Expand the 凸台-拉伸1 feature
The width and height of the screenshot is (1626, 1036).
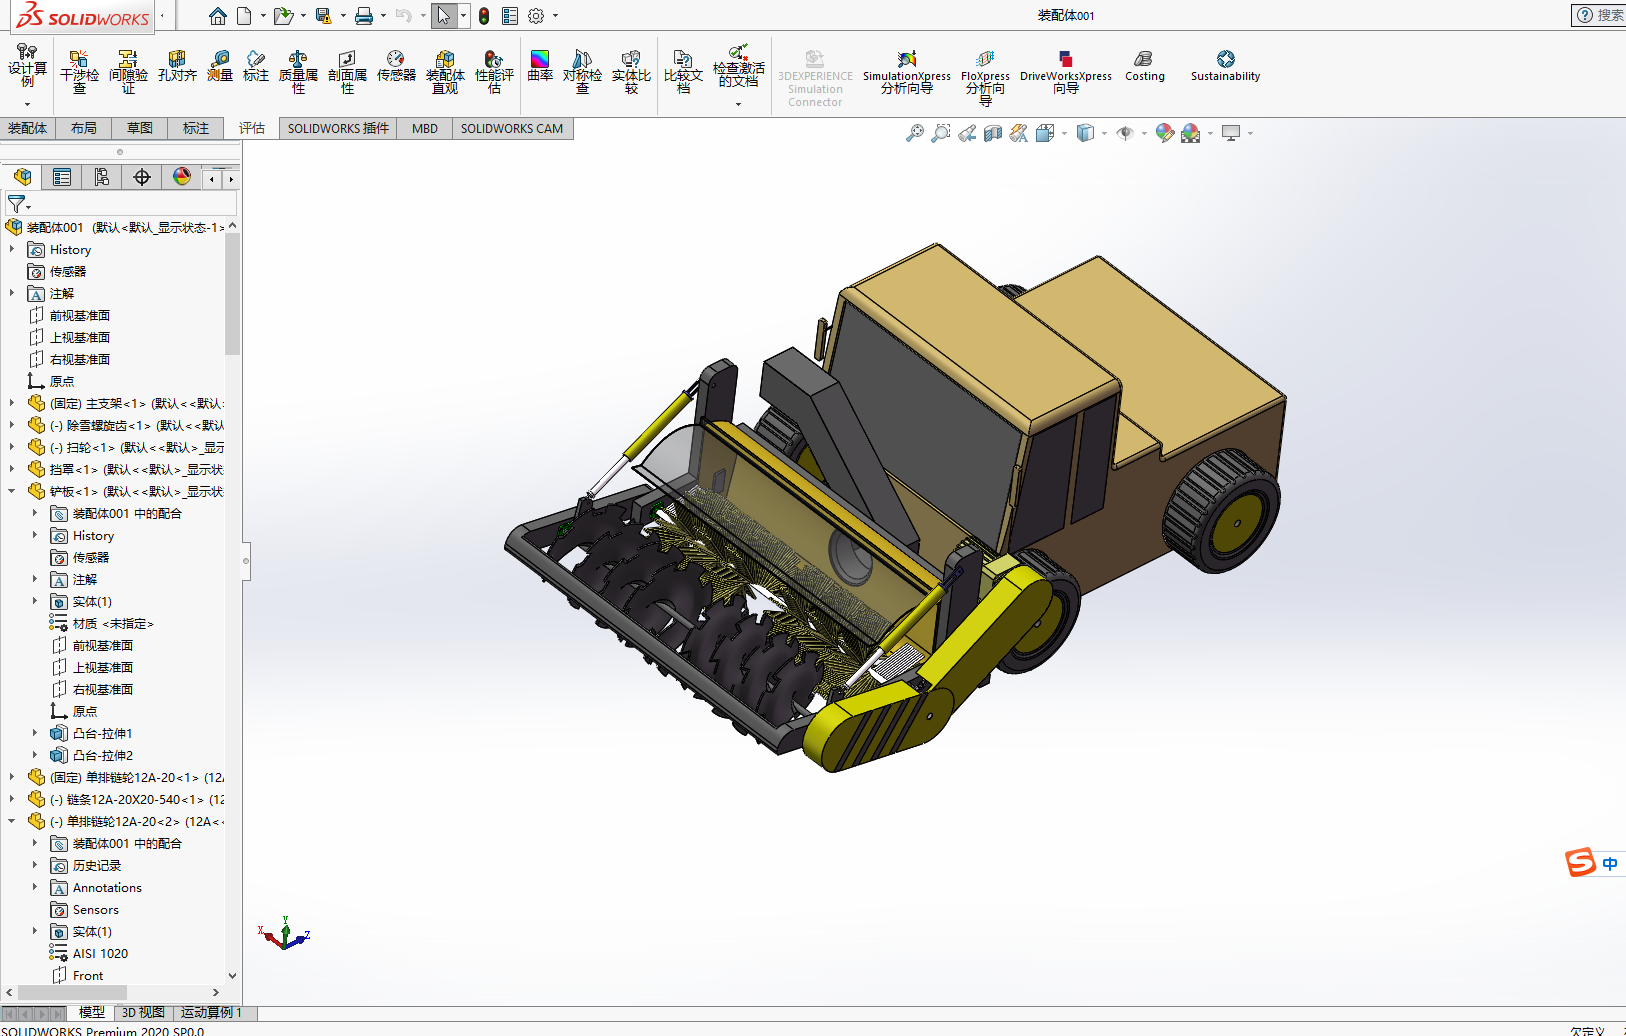coord(35,734)
